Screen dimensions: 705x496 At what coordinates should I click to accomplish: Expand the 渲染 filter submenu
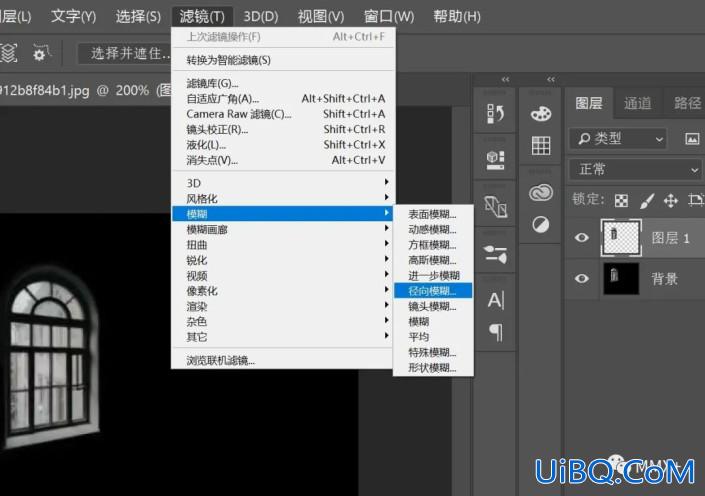pyautogui.click(x=282, y=306)
